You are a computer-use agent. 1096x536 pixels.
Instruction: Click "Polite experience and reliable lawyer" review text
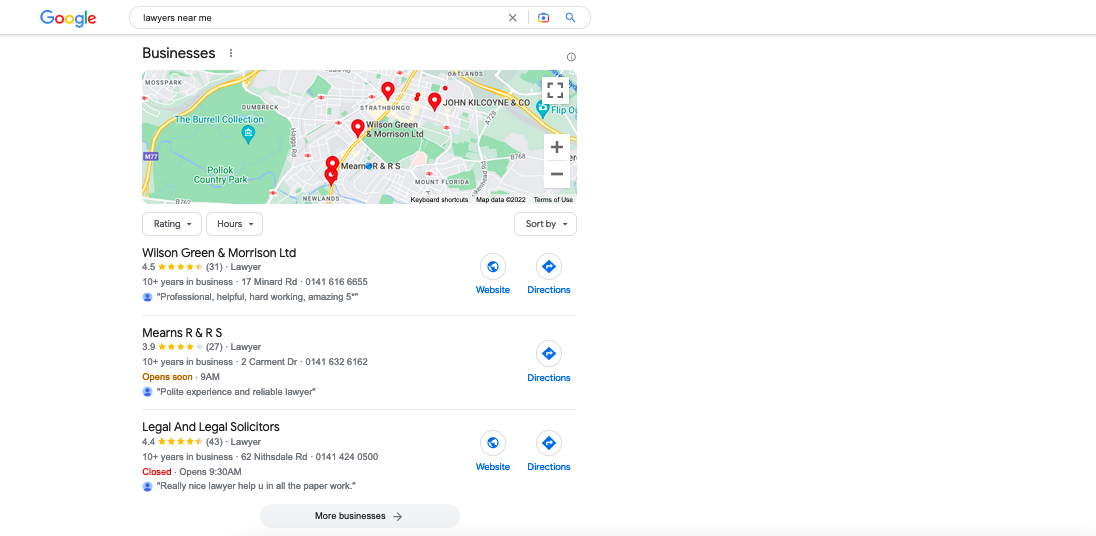point(236,392)
